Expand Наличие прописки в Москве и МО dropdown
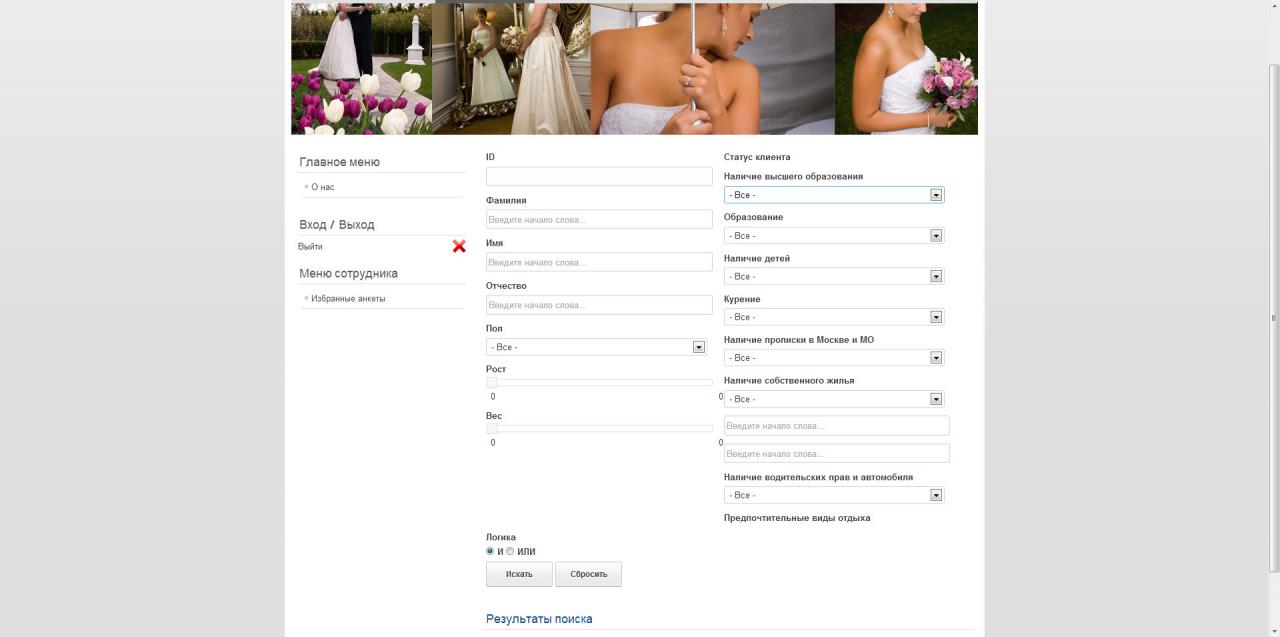Viewport: 1280px width, 637px height. point(833,358)
